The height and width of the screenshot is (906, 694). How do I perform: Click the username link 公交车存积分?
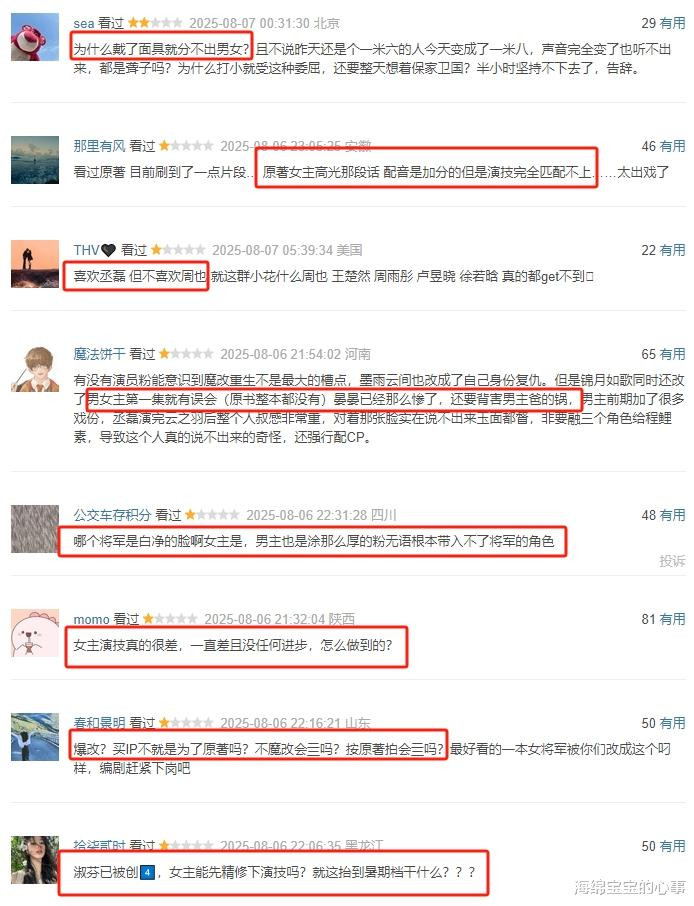pos(112,515)
